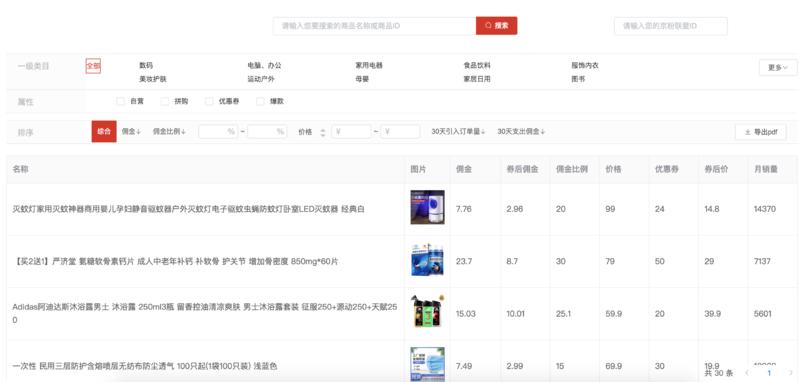The height and width of the screenshot is (382, 800).
Task: Click the 导出pdf export button
Action: pos(761,132)
